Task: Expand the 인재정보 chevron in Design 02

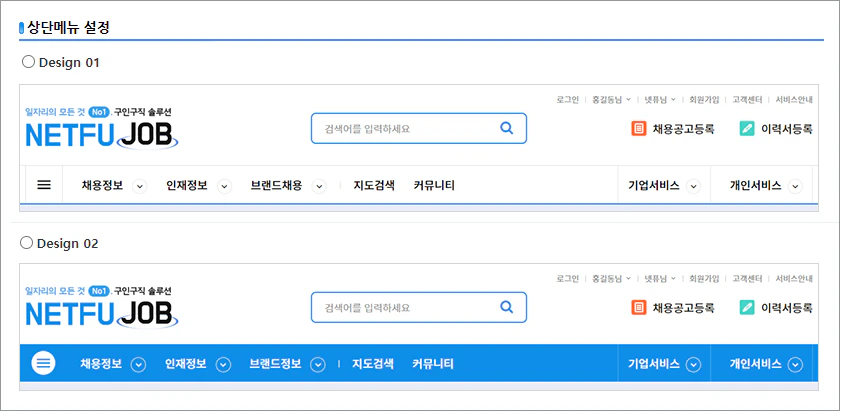Action: (x=223, y=364)
